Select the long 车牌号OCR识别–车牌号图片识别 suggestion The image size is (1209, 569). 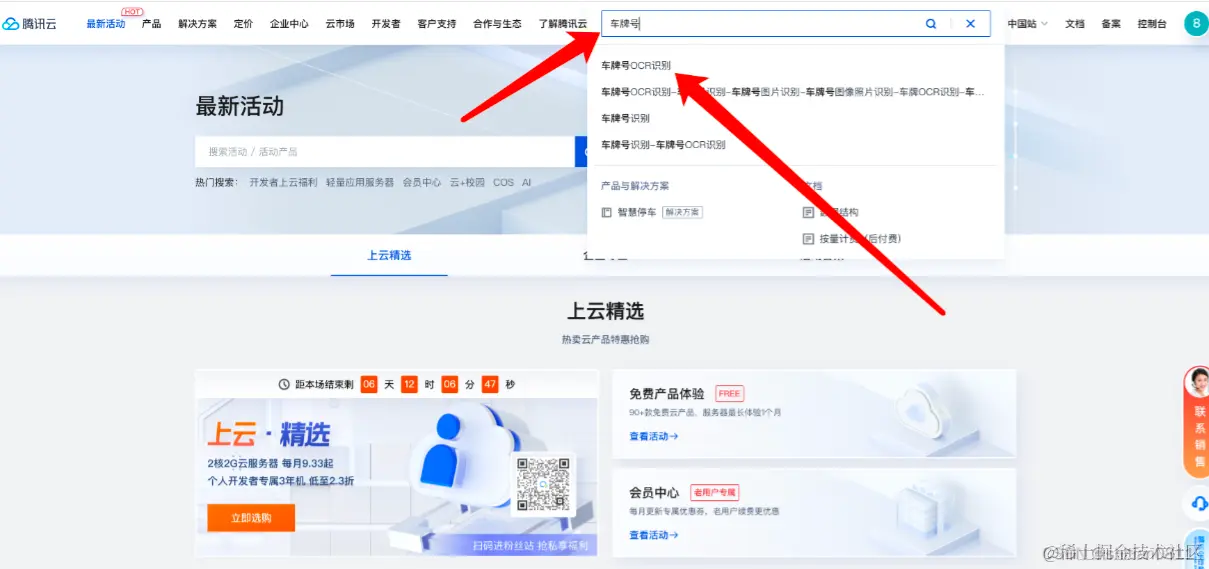coord(793,92)
